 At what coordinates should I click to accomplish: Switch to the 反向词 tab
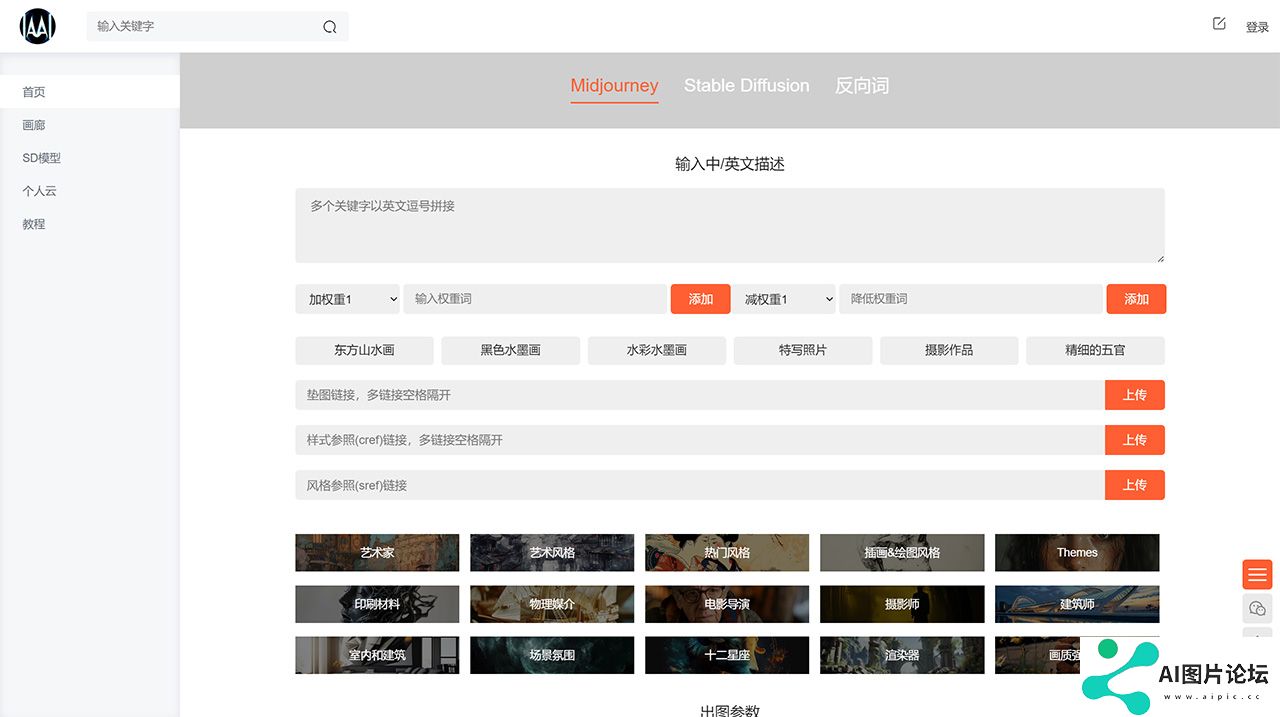pos(862,86)
